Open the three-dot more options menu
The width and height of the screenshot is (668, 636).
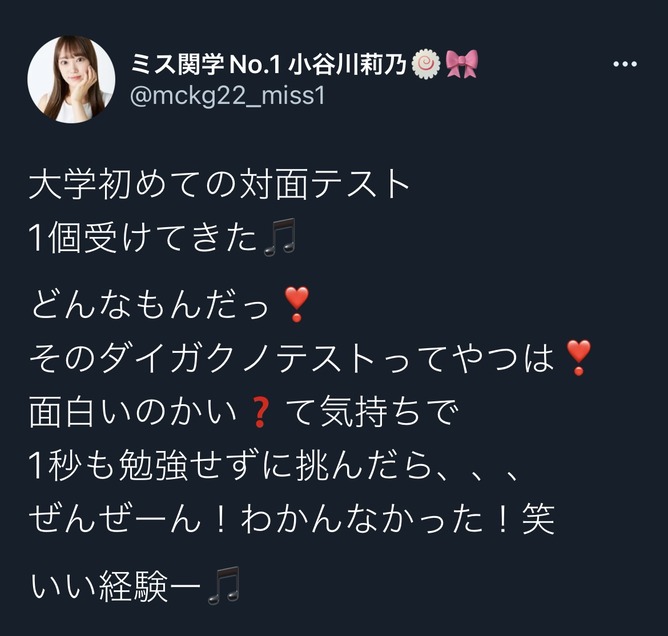point(625,64)
